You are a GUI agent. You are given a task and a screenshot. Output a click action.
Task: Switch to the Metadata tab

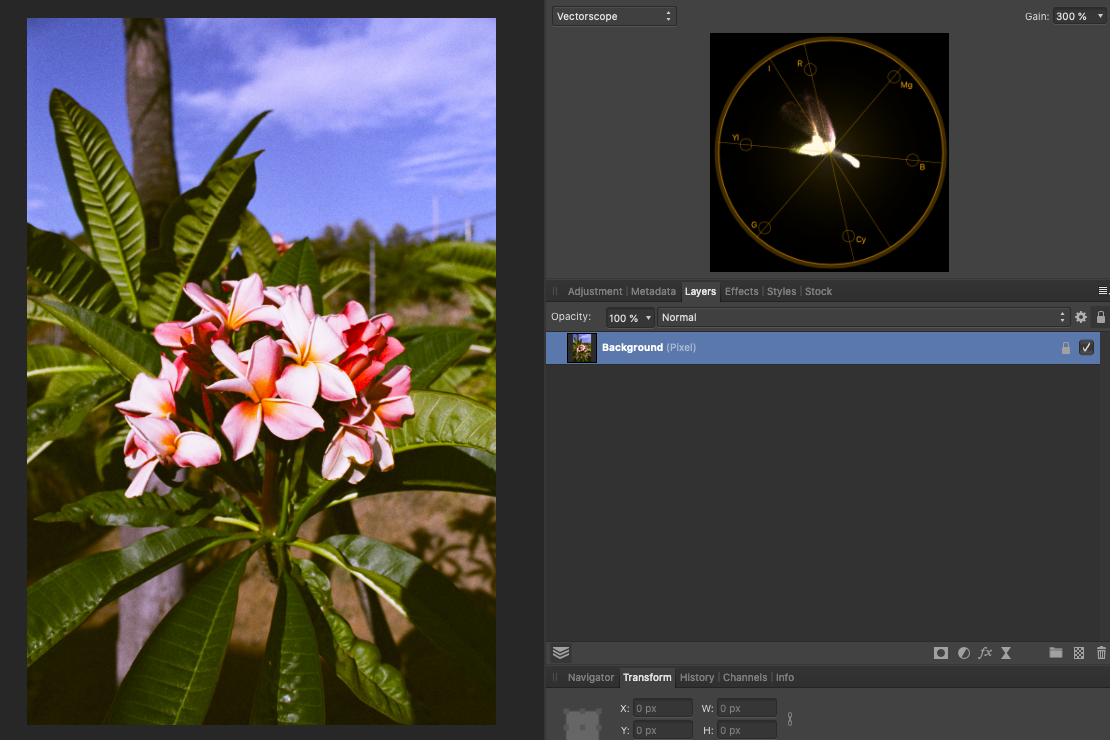pyautogui.click(x=653, y=291)
